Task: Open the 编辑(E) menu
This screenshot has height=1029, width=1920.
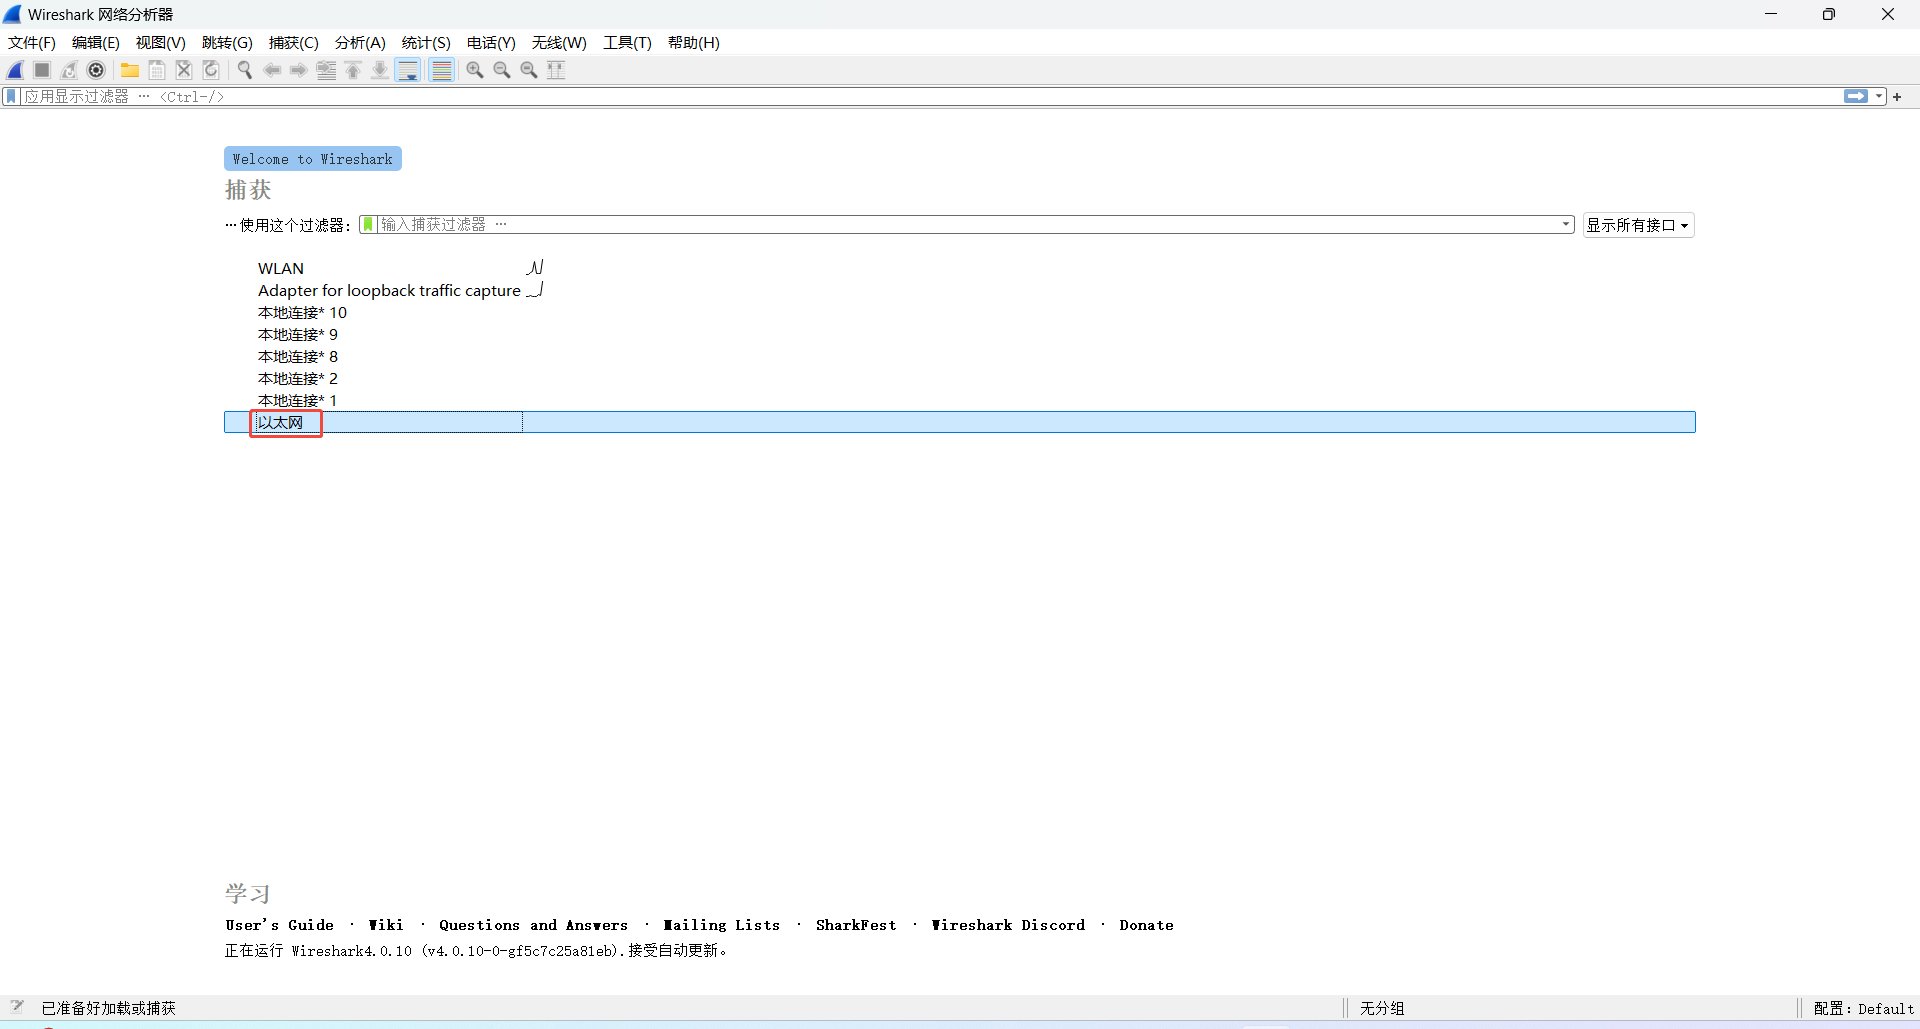Action: (x=96, y=43)
